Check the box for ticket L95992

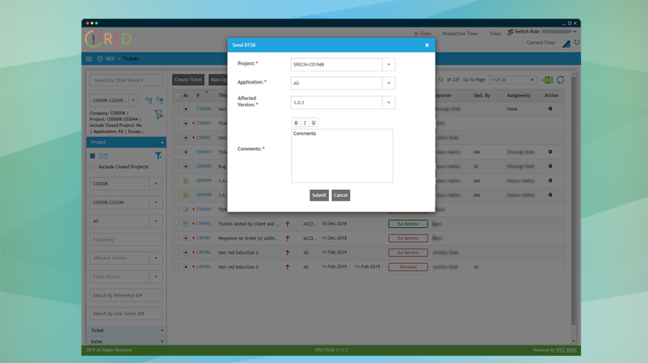click(177, 223)
